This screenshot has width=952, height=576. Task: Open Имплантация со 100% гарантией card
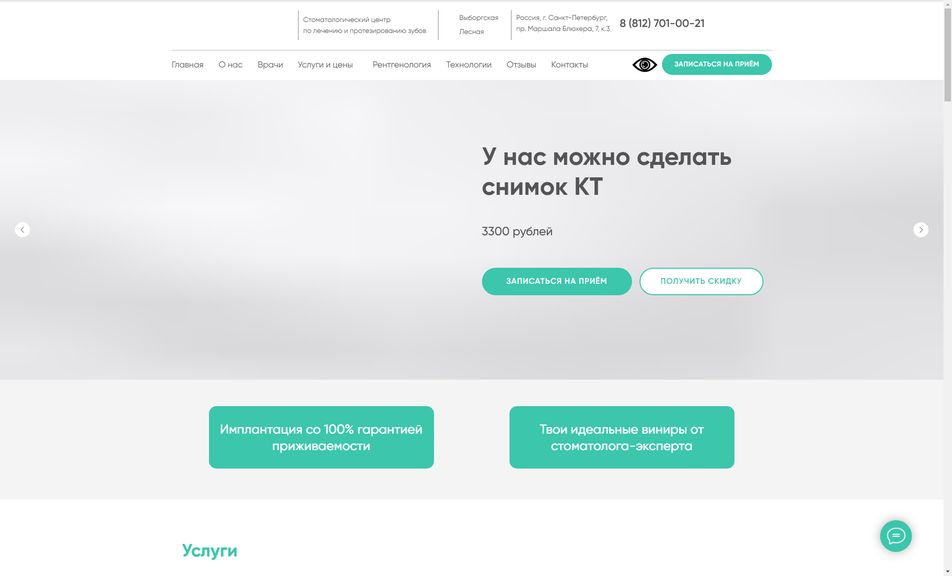tap(321, 437)
